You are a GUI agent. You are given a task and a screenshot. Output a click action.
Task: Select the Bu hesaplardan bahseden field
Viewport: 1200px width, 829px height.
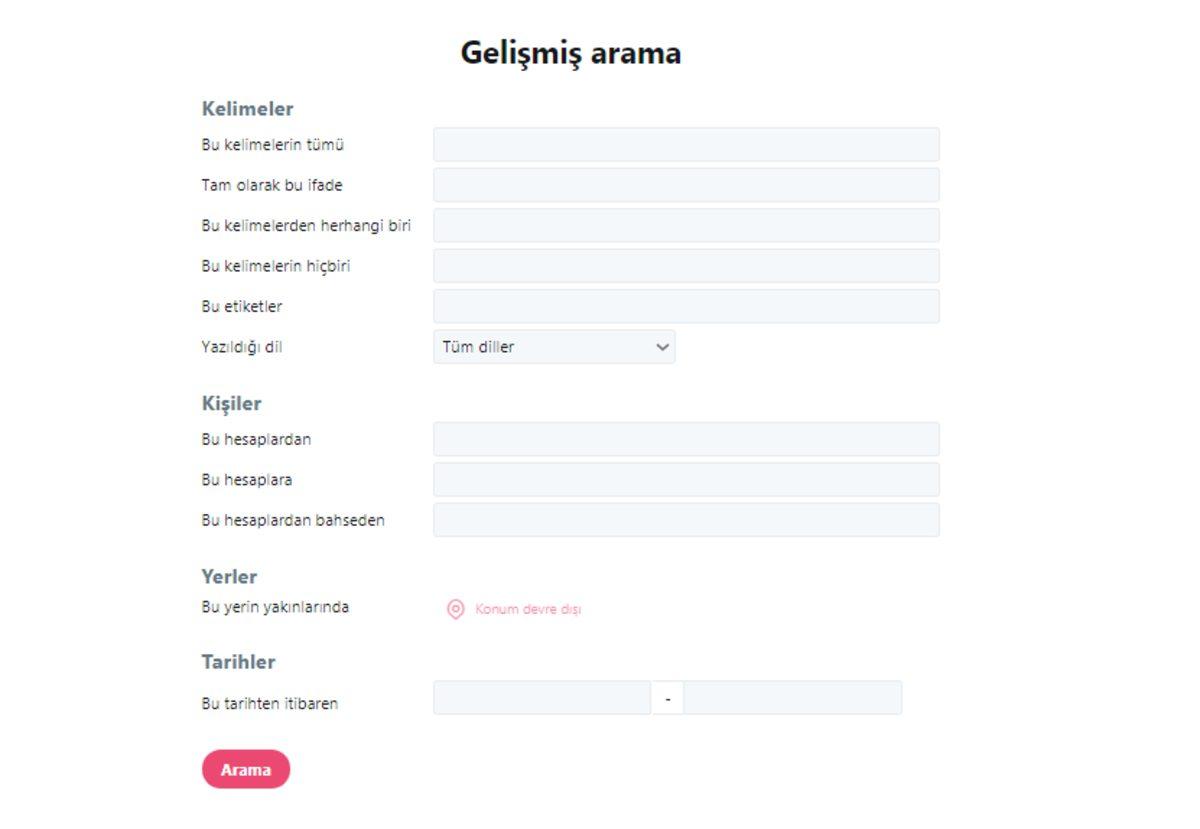(684, 519)
